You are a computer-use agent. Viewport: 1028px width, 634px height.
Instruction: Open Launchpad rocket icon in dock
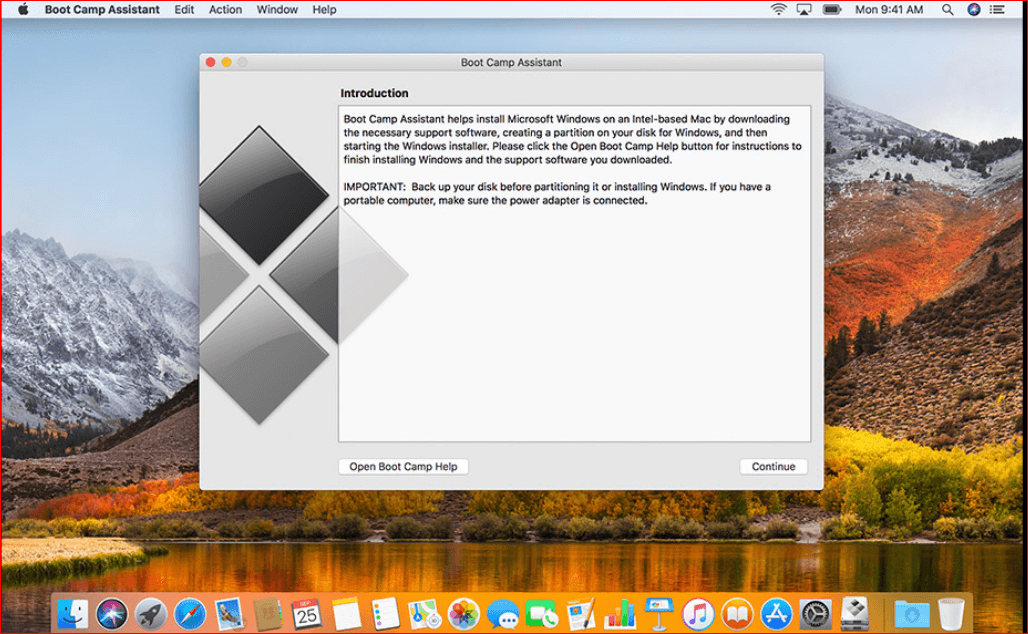pos(151,614)
